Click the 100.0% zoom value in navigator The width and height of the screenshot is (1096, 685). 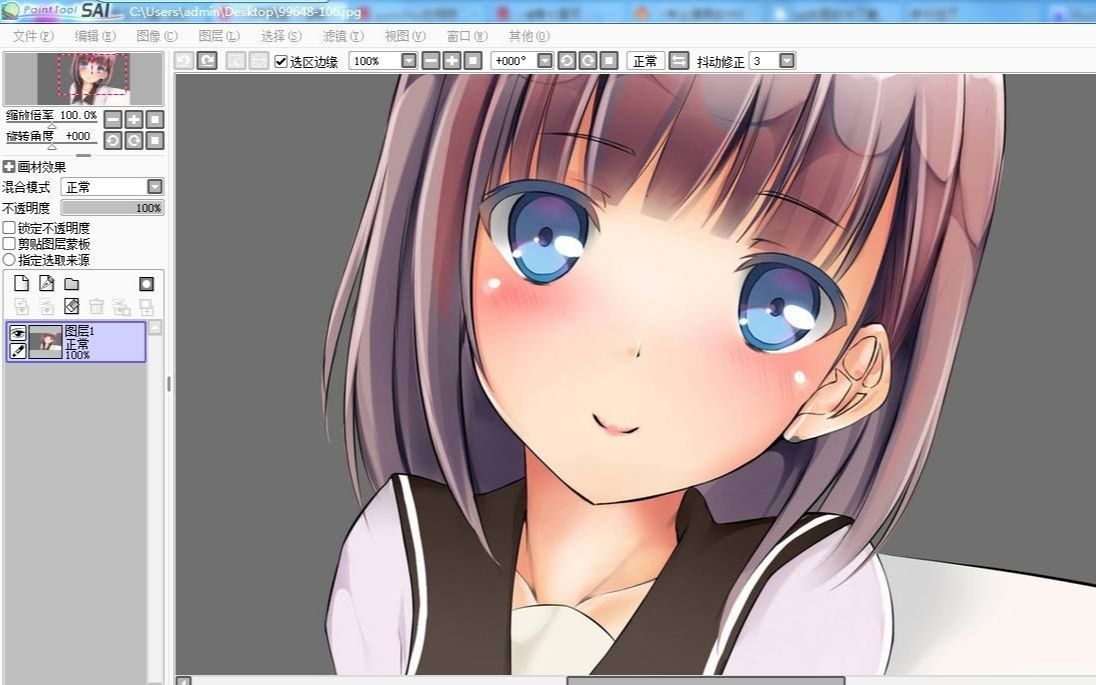coord(78,115)
